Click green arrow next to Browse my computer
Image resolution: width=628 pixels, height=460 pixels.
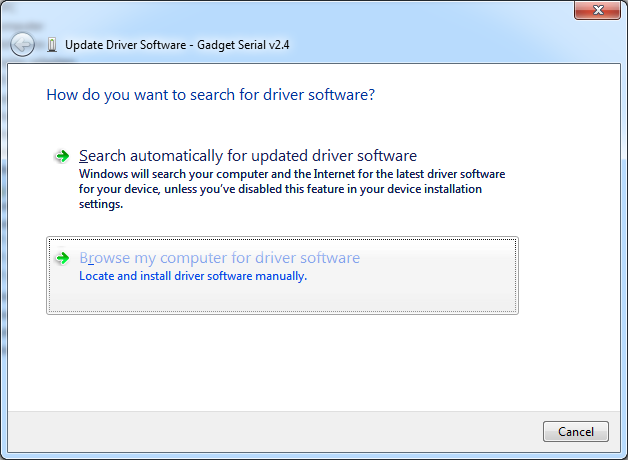(62, 258)
